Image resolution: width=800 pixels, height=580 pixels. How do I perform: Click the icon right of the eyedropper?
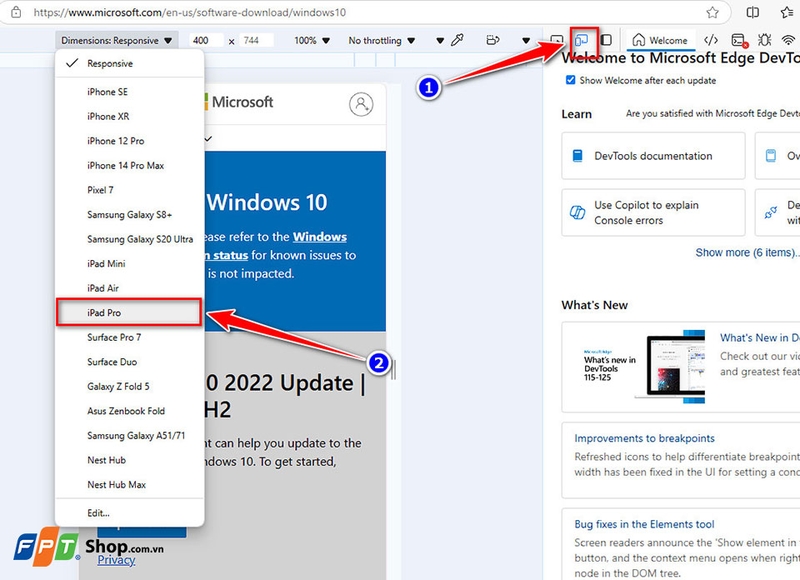coord(493,40)
